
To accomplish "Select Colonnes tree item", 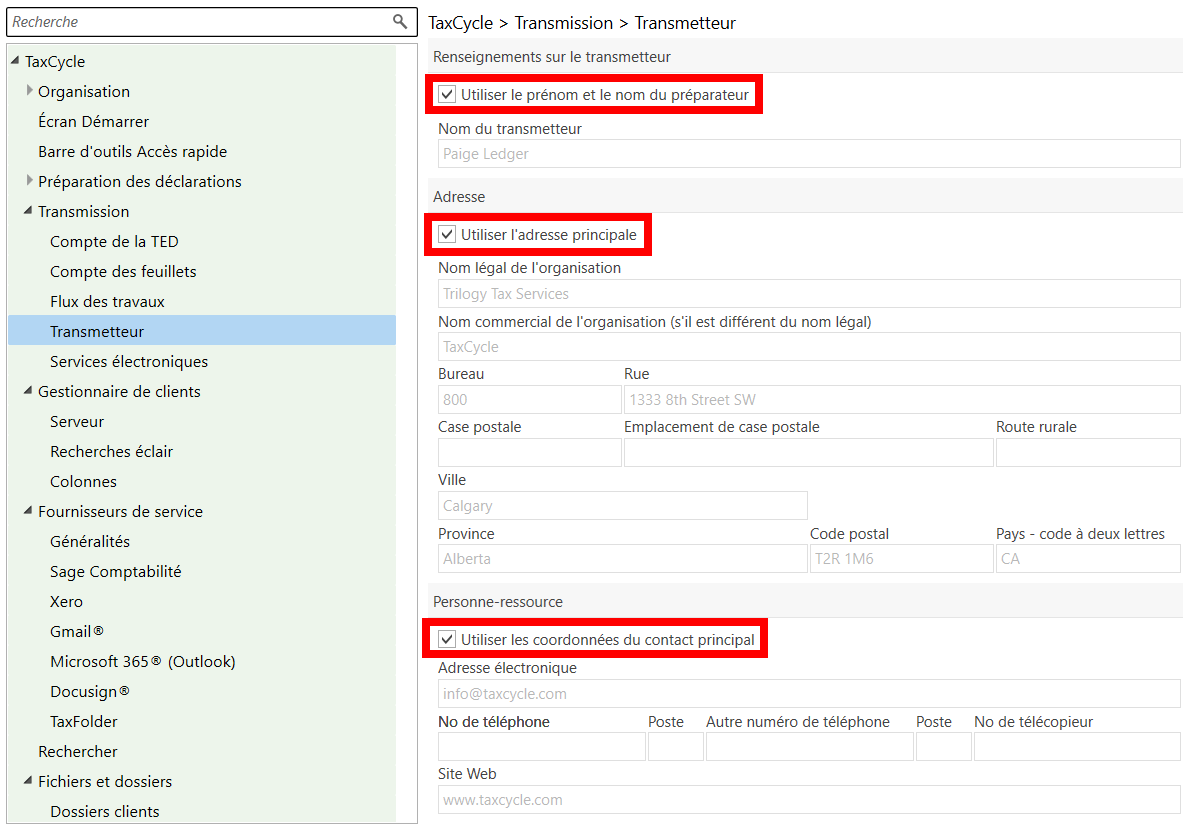I will click(x=84, y=482).
